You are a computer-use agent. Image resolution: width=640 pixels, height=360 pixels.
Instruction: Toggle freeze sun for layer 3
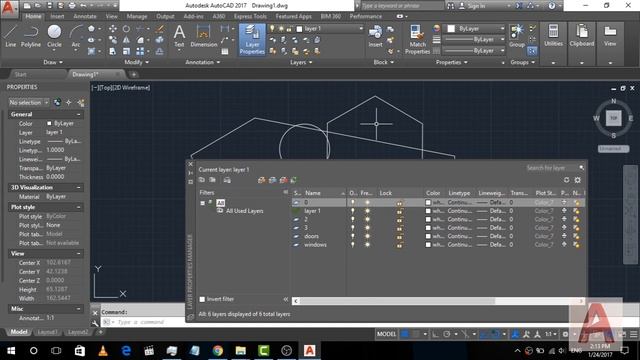pos(367,228)
